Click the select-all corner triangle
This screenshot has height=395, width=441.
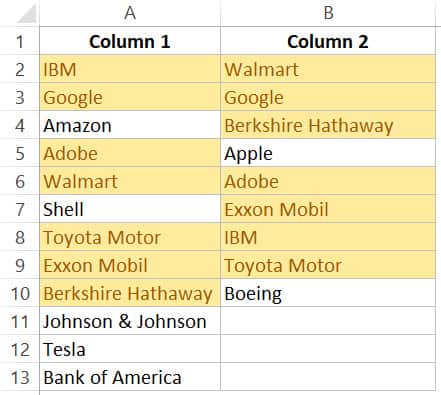(27, 14)
